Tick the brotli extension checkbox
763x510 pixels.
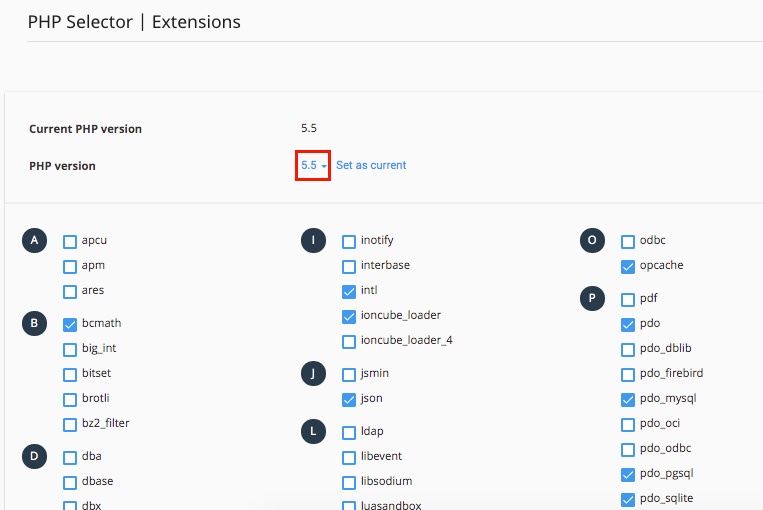click(70, 400)
